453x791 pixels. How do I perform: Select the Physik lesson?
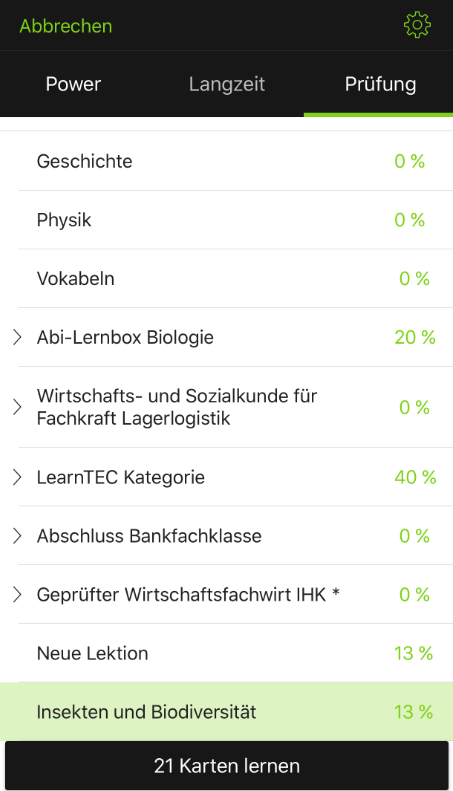(226, 219)
